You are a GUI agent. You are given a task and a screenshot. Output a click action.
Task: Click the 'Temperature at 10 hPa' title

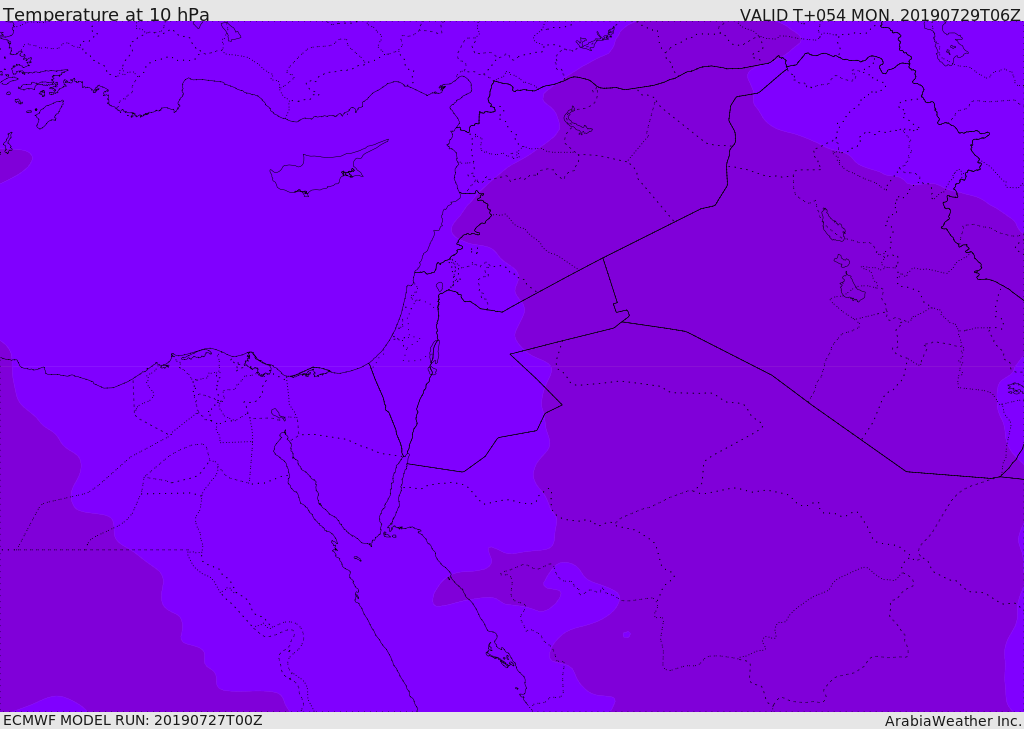(x=106, y=14)
